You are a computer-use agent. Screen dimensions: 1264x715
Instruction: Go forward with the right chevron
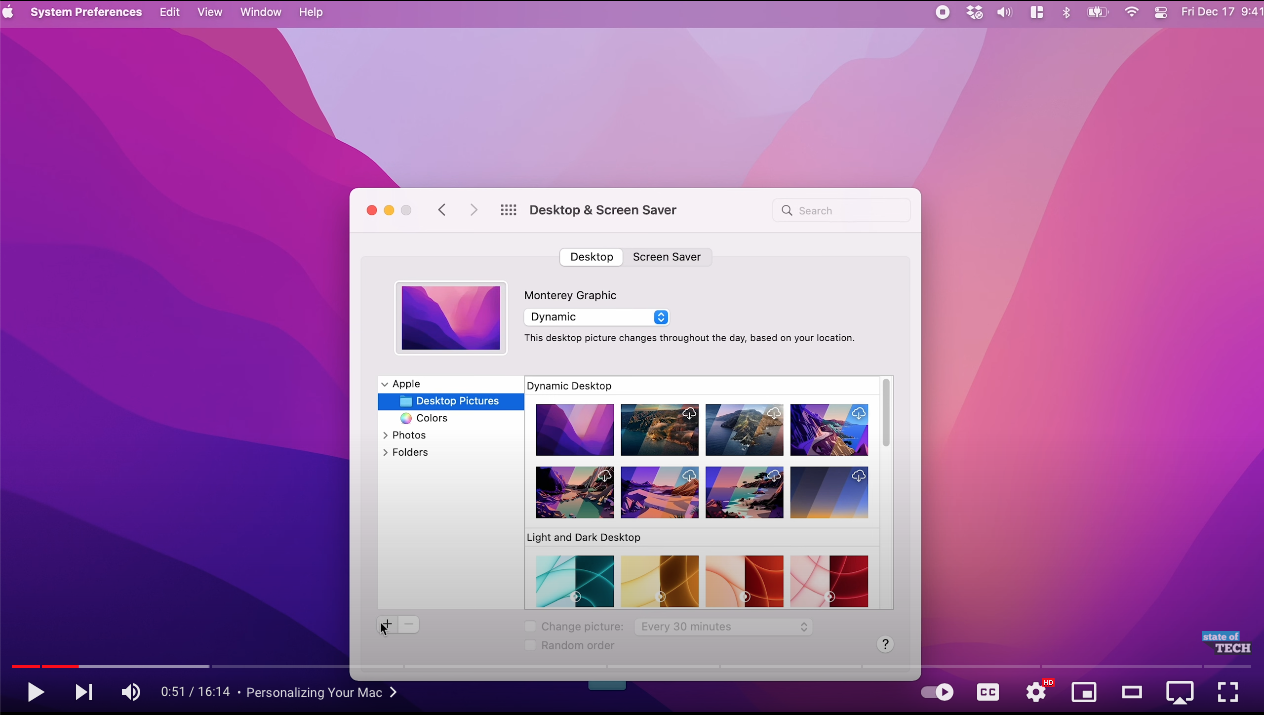click(x=474, y=210)
